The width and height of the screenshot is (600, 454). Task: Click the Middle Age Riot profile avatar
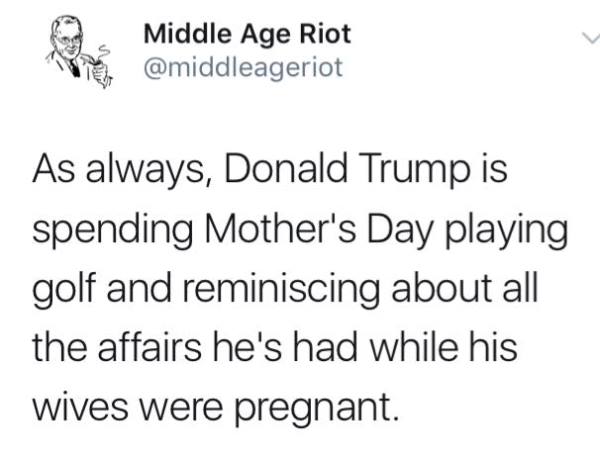coord(79,52)
